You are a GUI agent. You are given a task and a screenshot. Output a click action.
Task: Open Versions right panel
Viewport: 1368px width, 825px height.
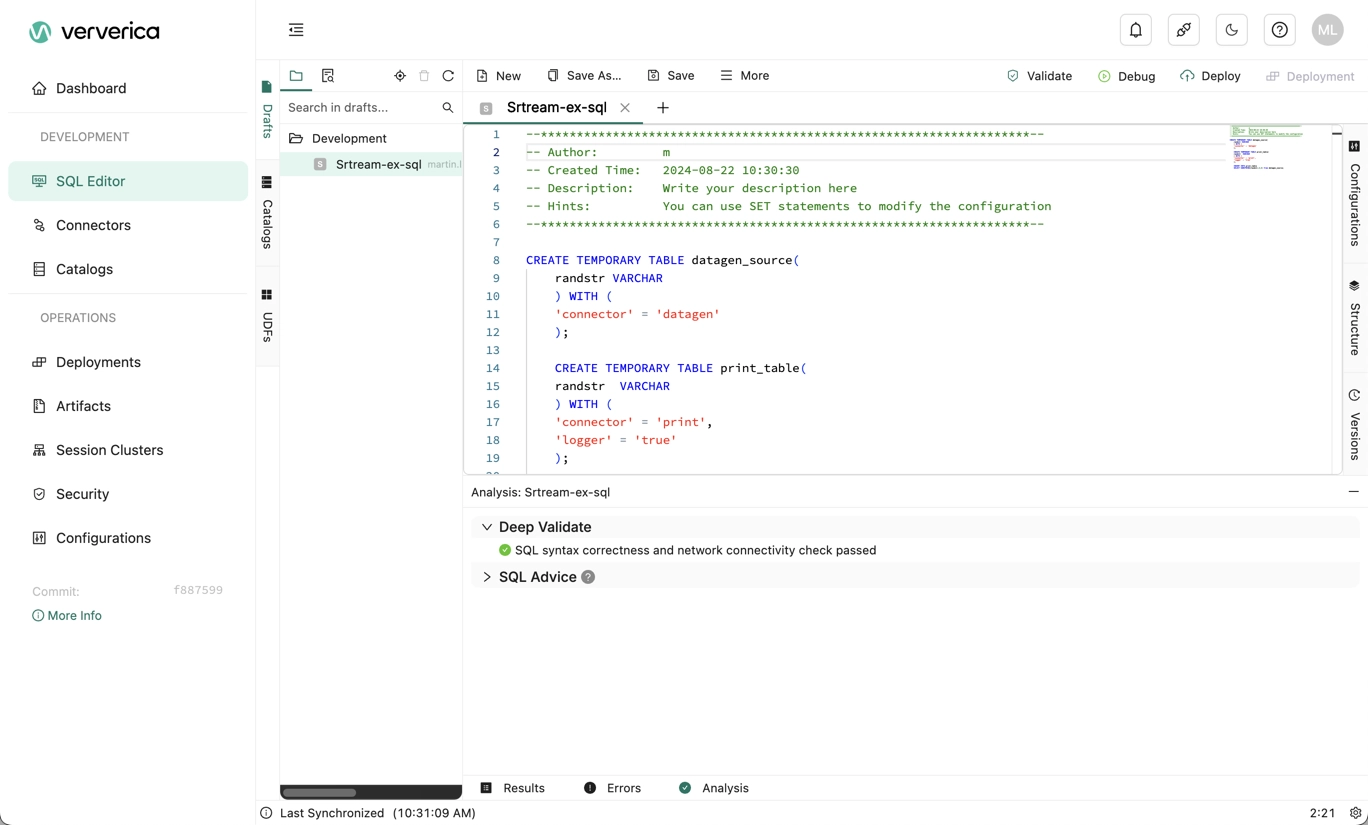(x=1355, y=425)
